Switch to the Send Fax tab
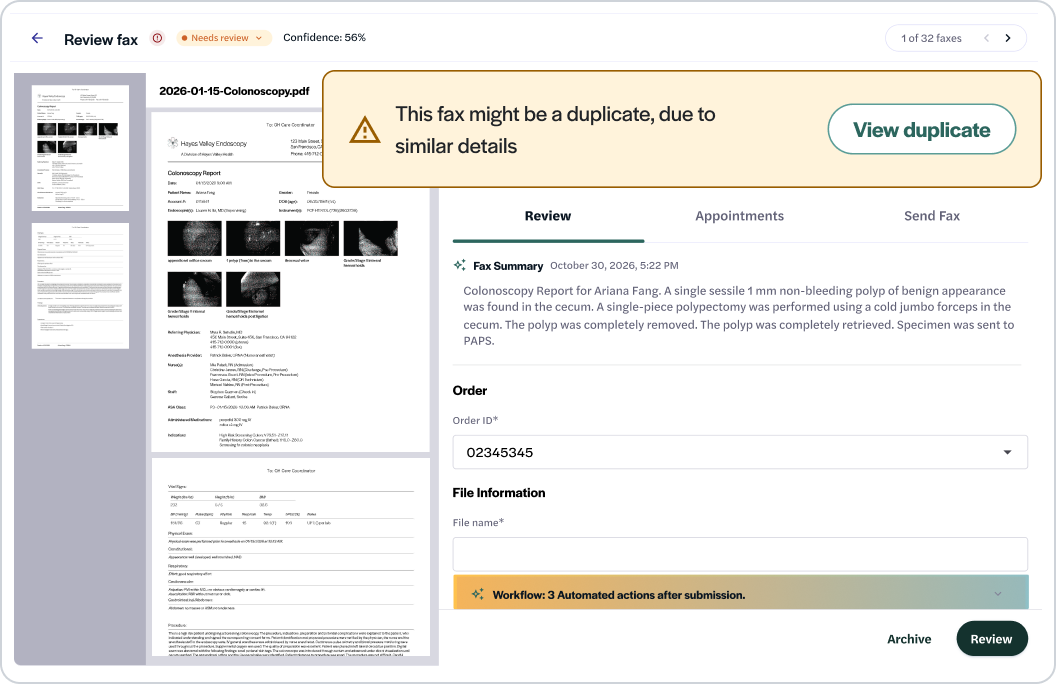Viewport: 1056px width, 684px height. pyautogui.click(x=931, y=216)
